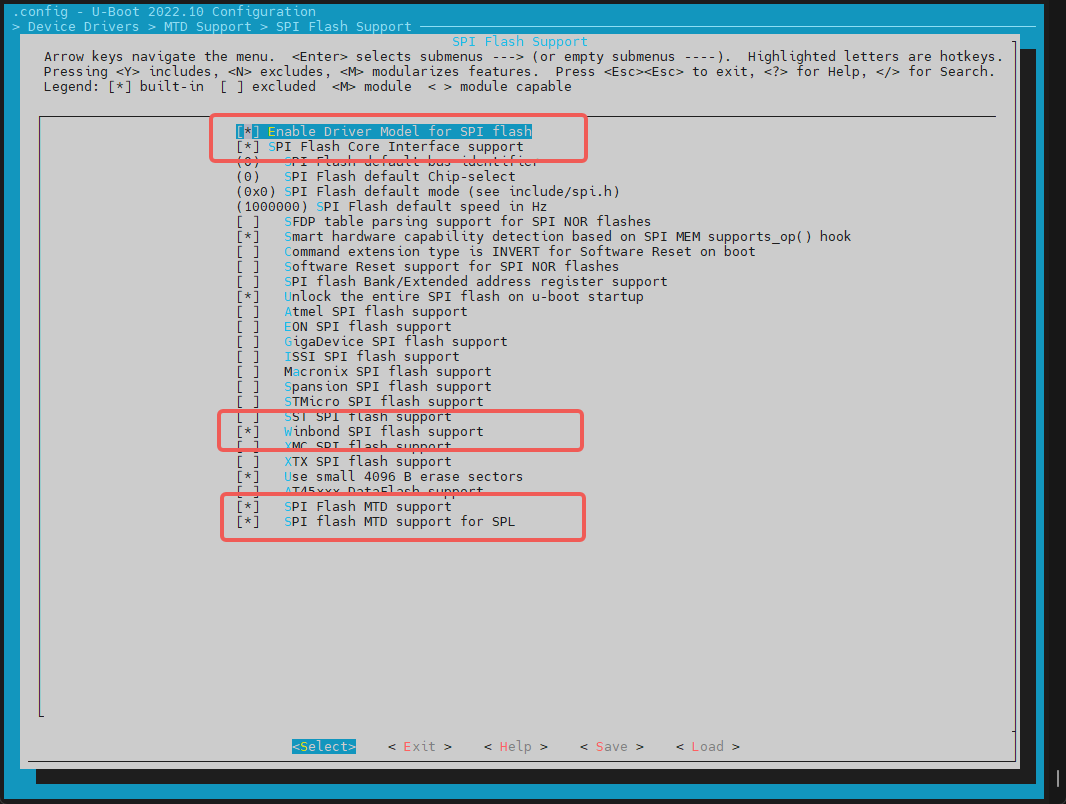Open the Help button
The width and height of the screenshot is (1066, 804).
515,747
